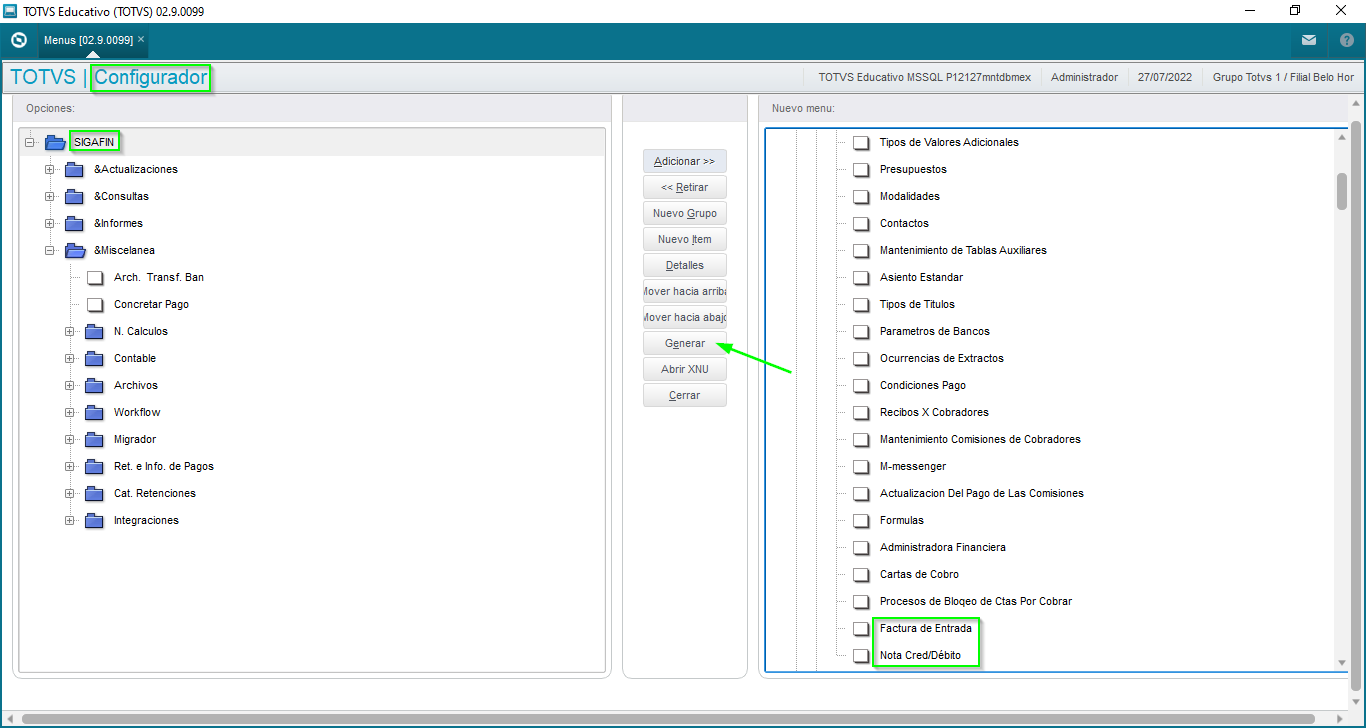Click the &Consultas folder icon
This screenshot has width=1366, height=728.
75,196
